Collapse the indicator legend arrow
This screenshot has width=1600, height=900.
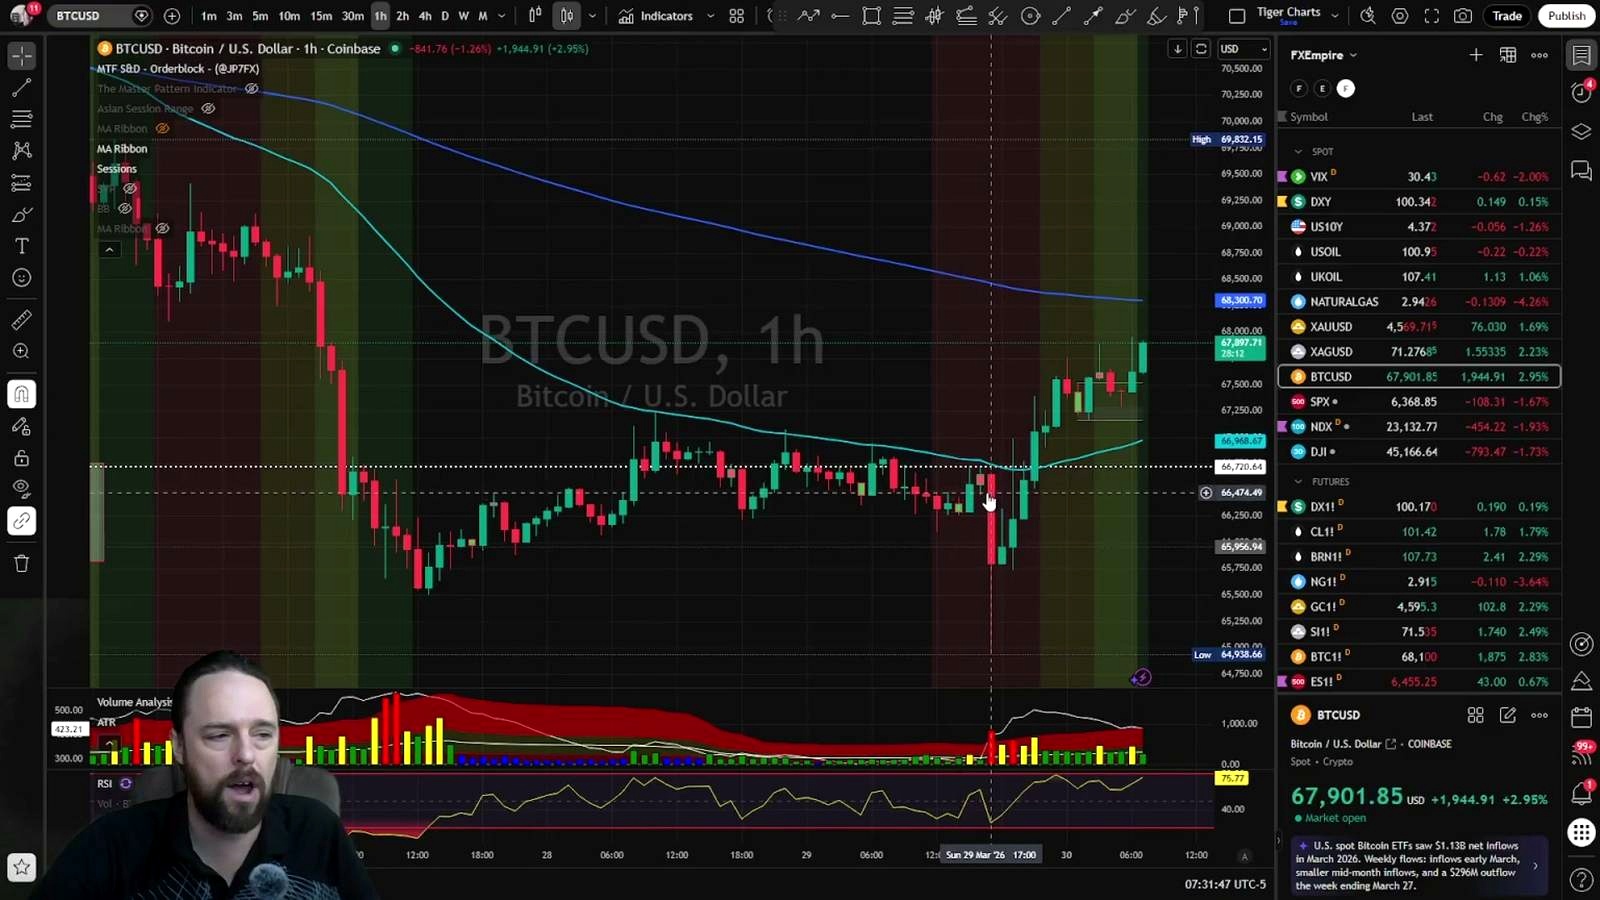coord(109,249)
